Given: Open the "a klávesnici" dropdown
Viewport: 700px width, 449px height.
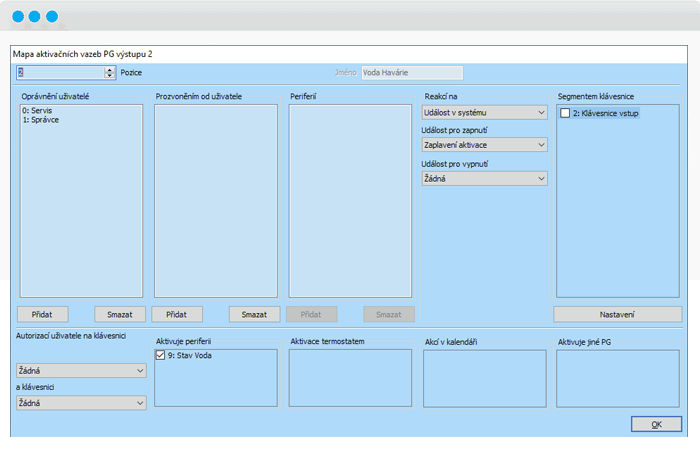Looking at the screenshot, I should [x=81, y=403].
